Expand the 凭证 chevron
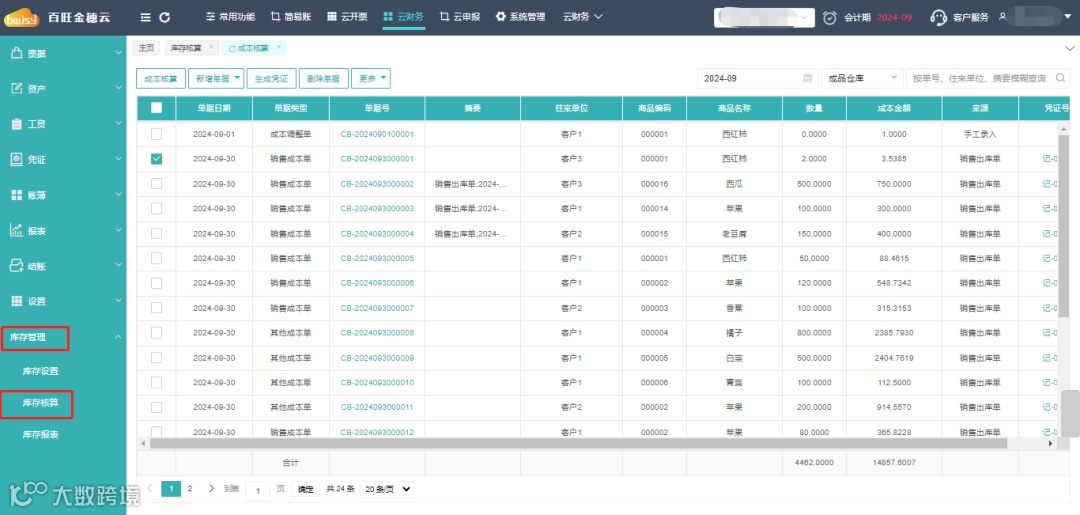Viewport: 1080px width, 515px height. (118, 159)
